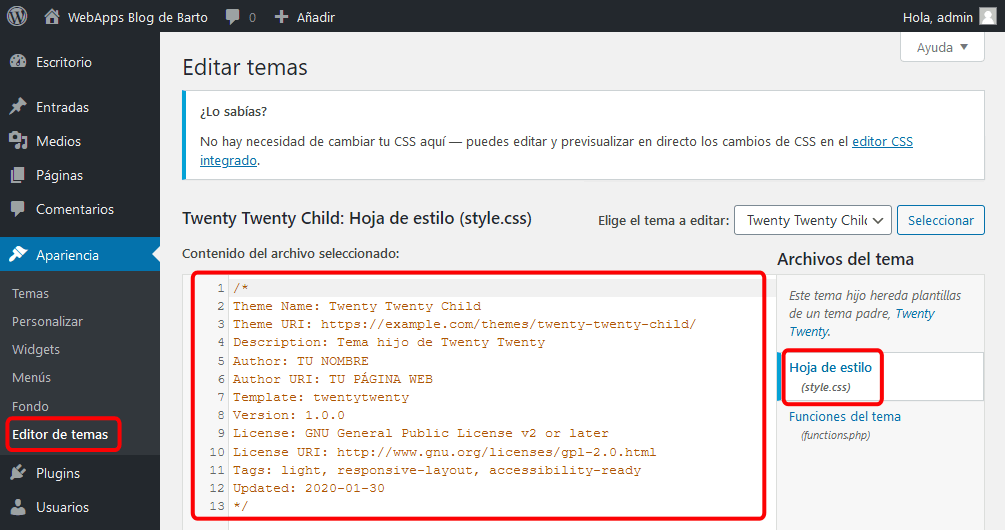Open the theme selector dropdown Twenty Twenty Child
Screen dimensions: 1005x530
point(813,220)
